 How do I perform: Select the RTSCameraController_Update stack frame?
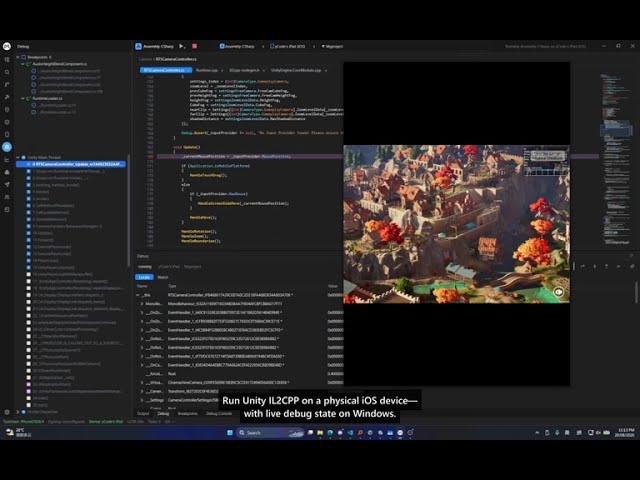pyautogui.click(x=71, y=164)
